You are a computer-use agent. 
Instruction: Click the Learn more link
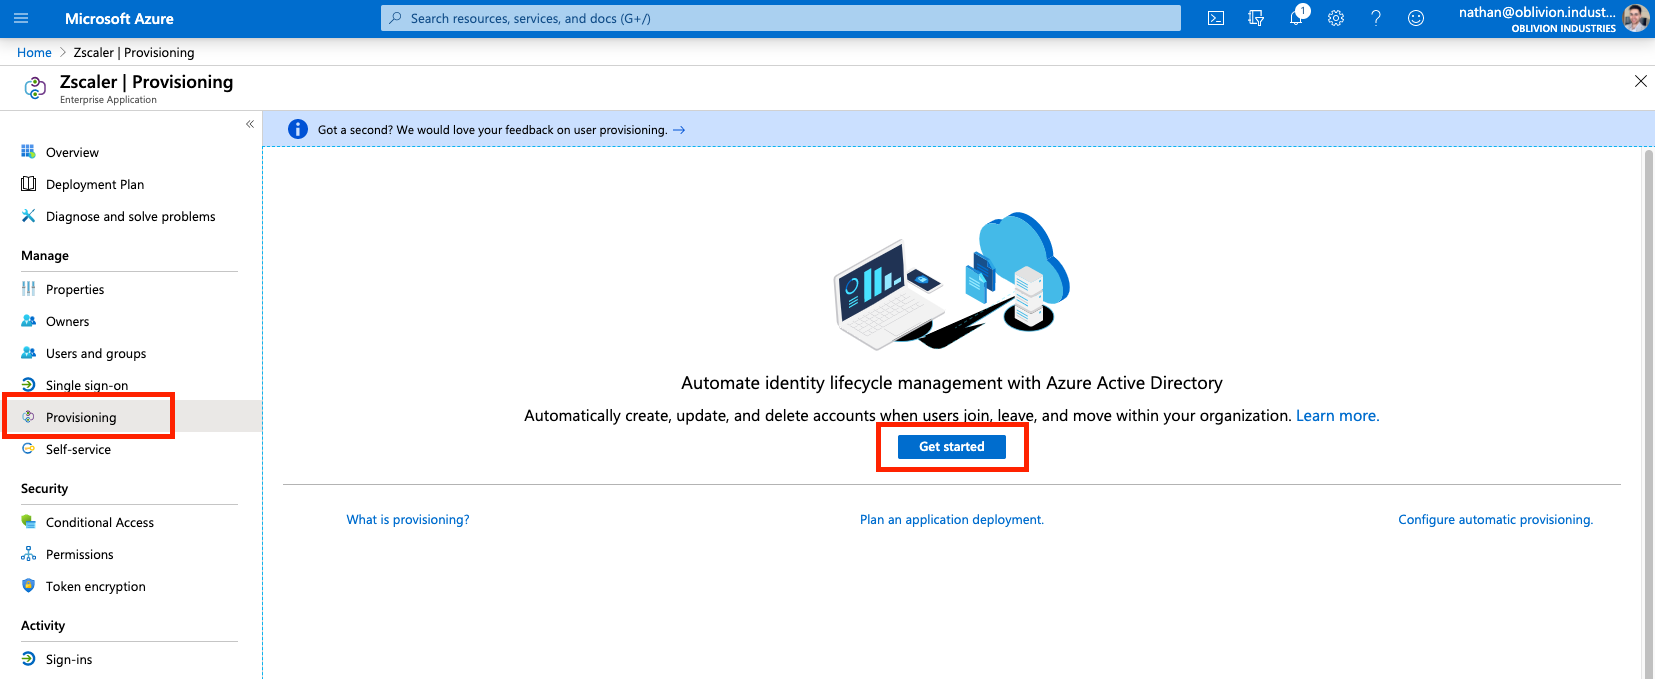coord(1337,416)
